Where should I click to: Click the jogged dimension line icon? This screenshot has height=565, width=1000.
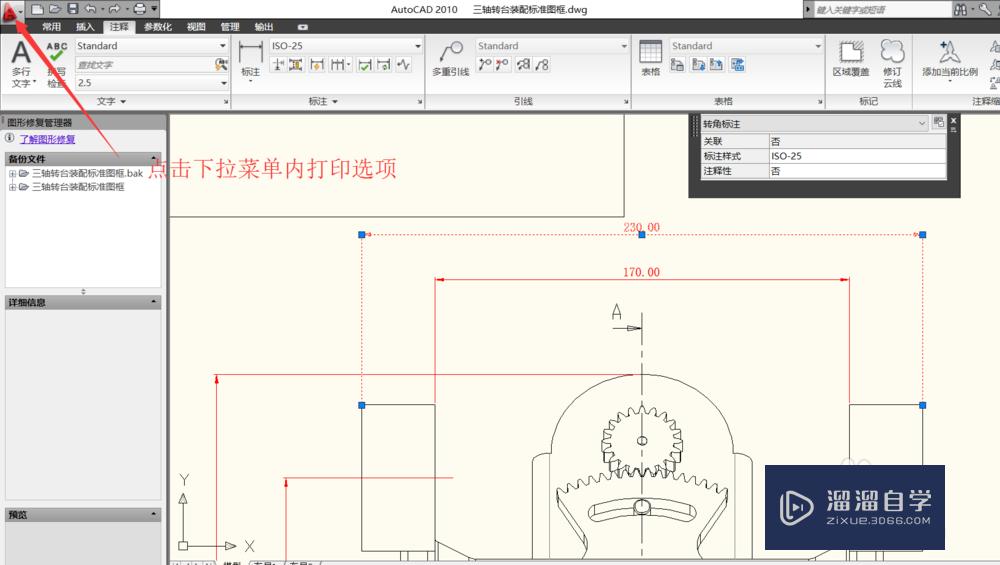click(x=403, y=64)
